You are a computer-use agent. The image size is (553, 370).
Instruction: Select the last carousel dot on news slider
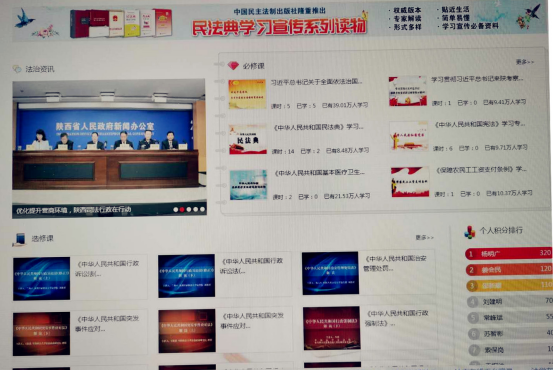202,210
